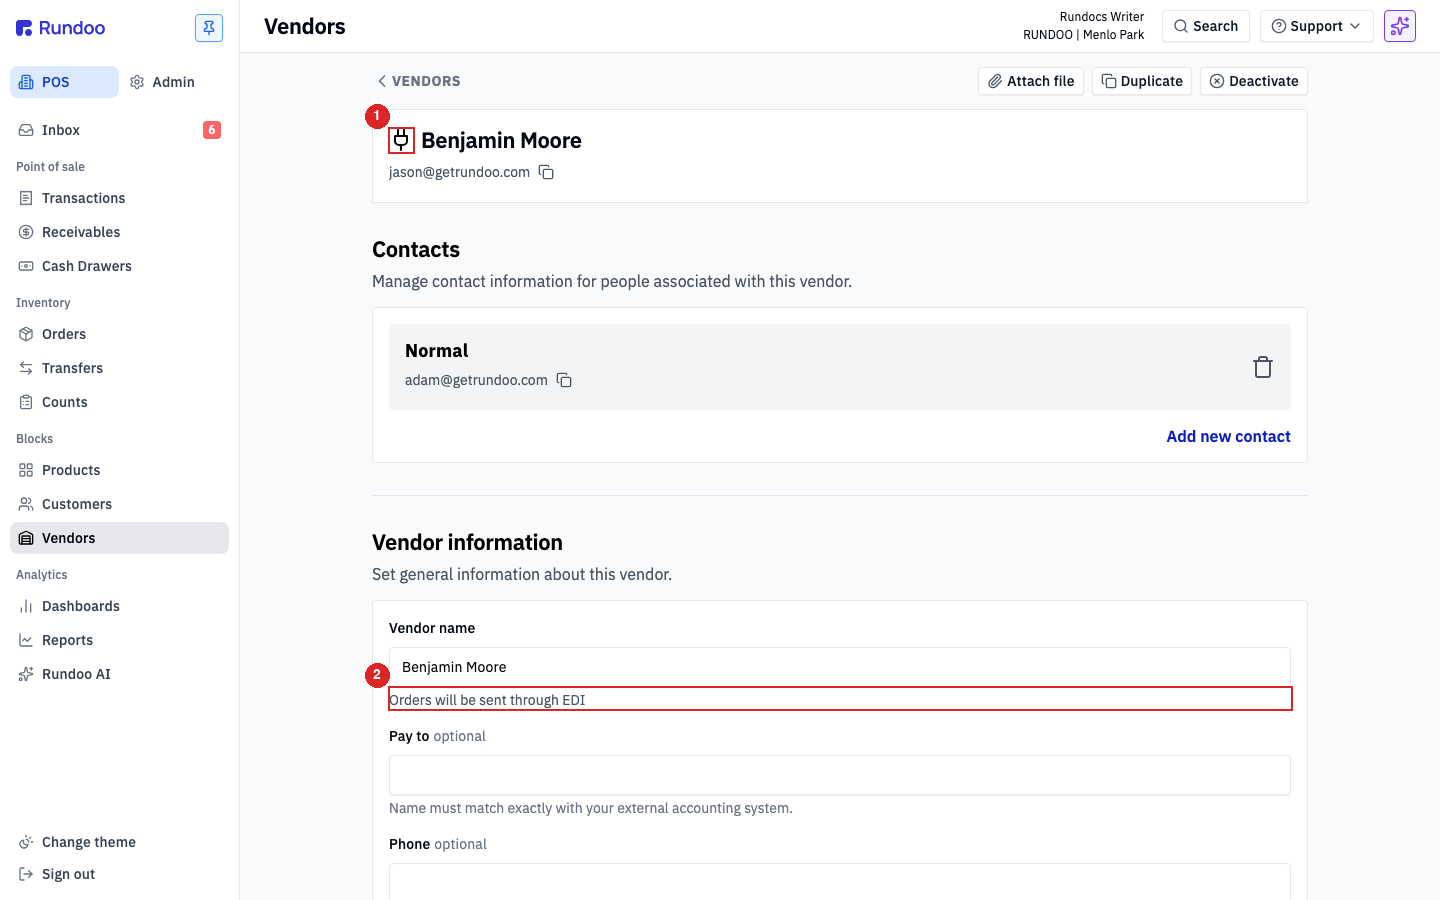Switch to the Admin tab

163,82
